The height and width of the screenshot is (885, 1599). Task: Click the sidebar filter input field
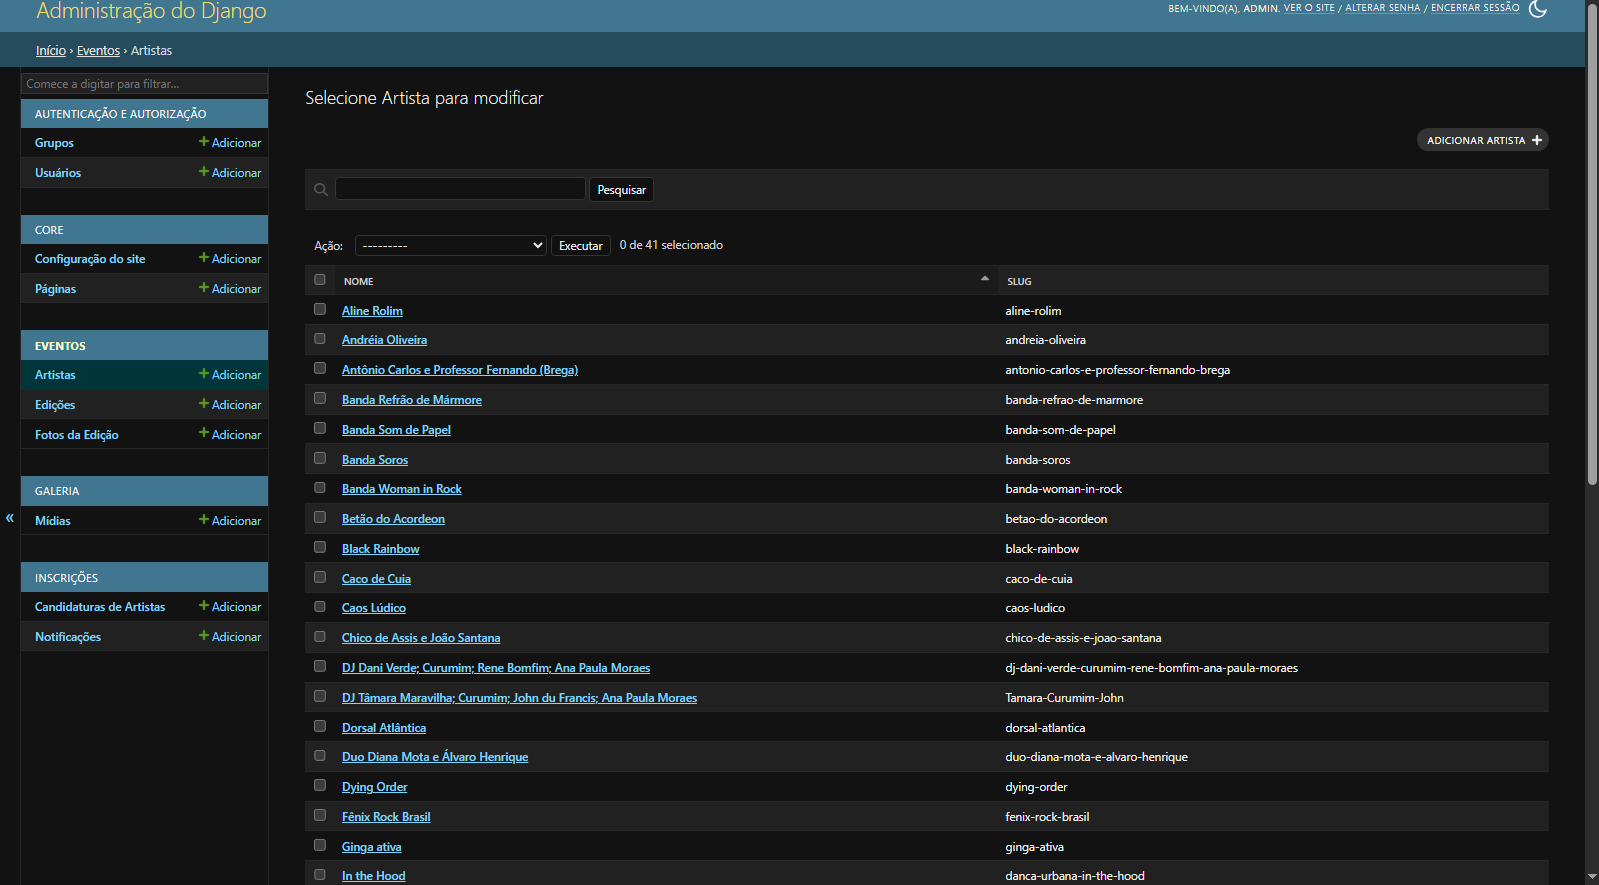tap(144, 84)
